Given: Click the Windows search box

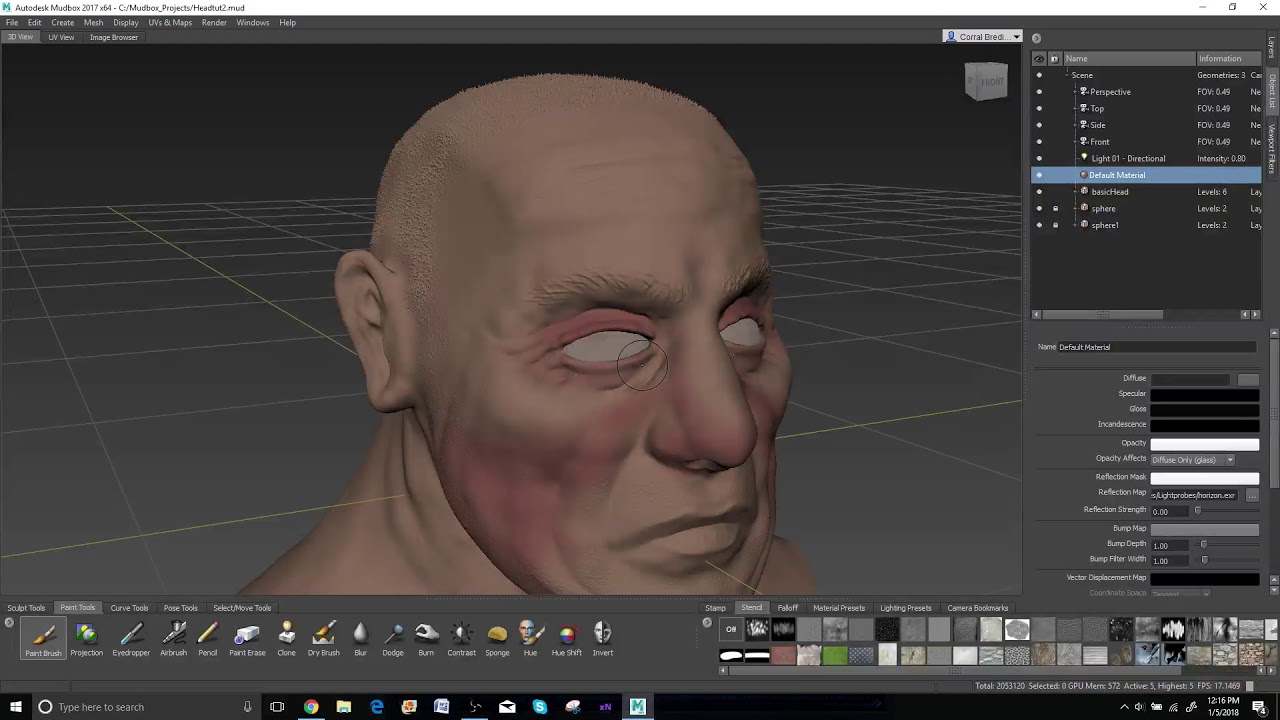Looking at the screenshot, I should pyautogui.click(x=145, y=707).
